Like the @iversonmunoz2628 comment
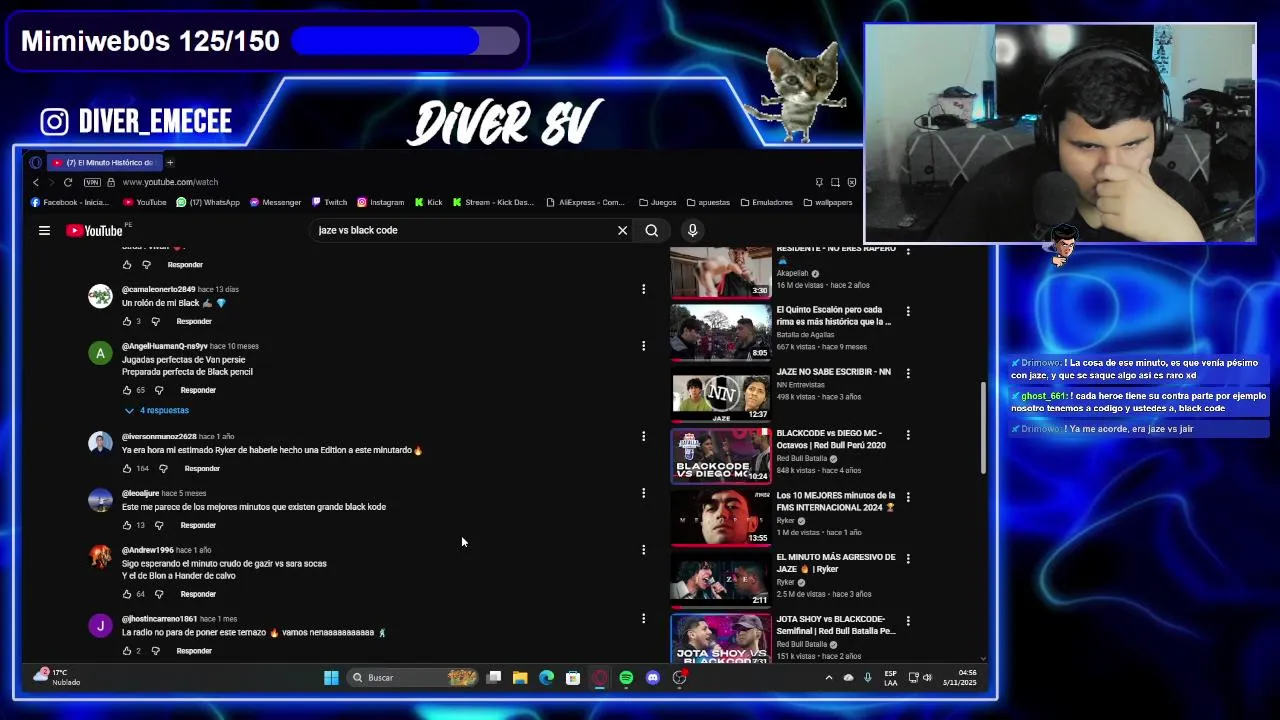Screen dimensions: 1280x720 click(x=126, y=468)
